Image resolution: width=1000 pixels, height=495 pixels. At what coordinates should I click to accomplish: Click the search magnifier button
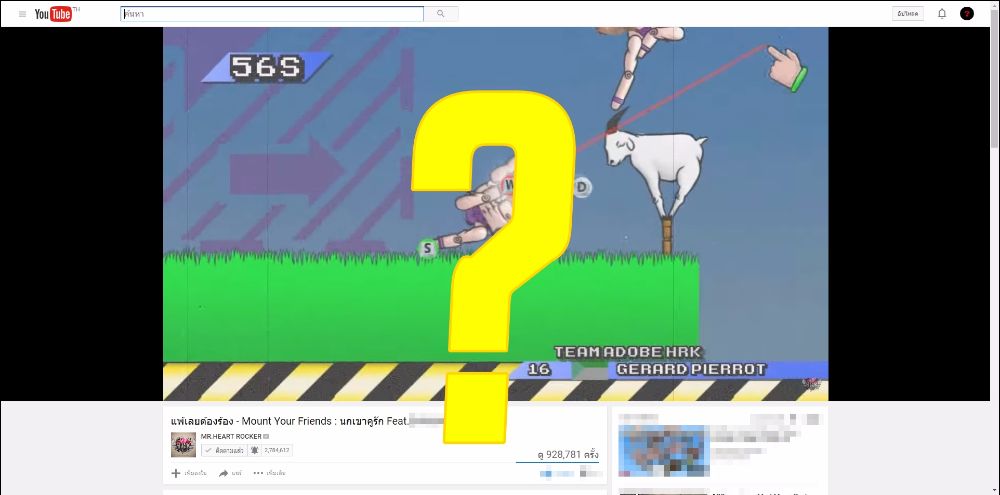click(440, 14)
